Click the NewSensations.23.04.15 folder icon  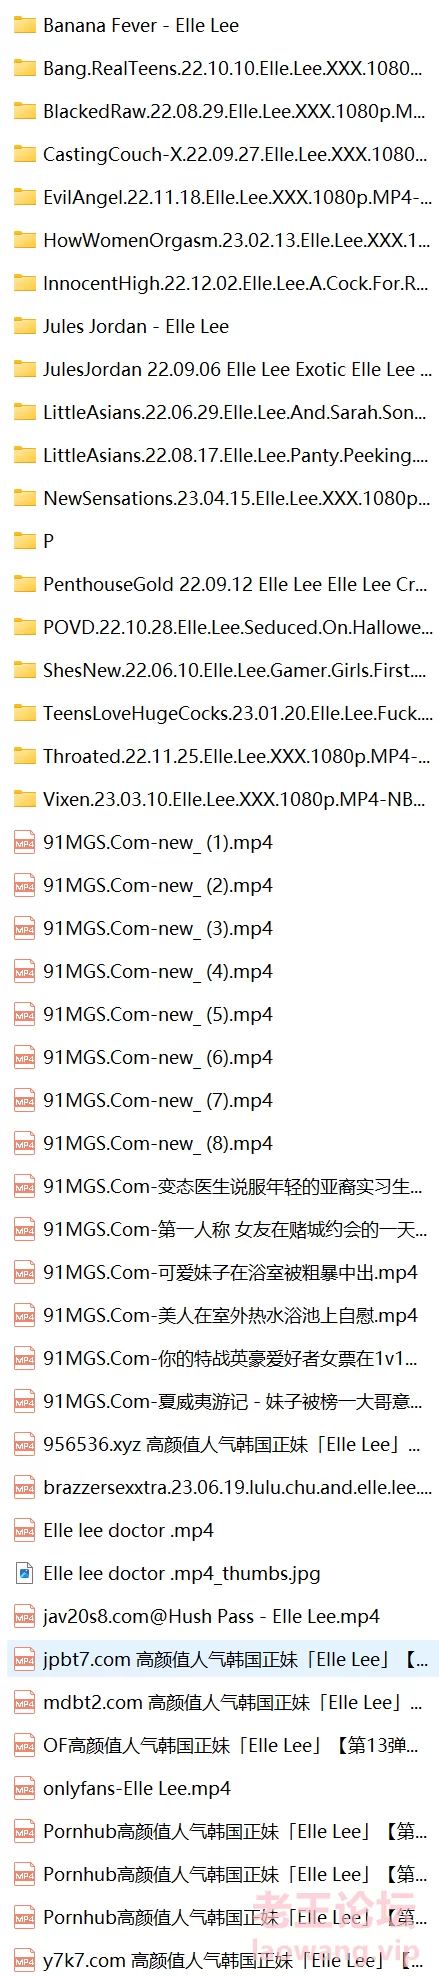point(25,498)
